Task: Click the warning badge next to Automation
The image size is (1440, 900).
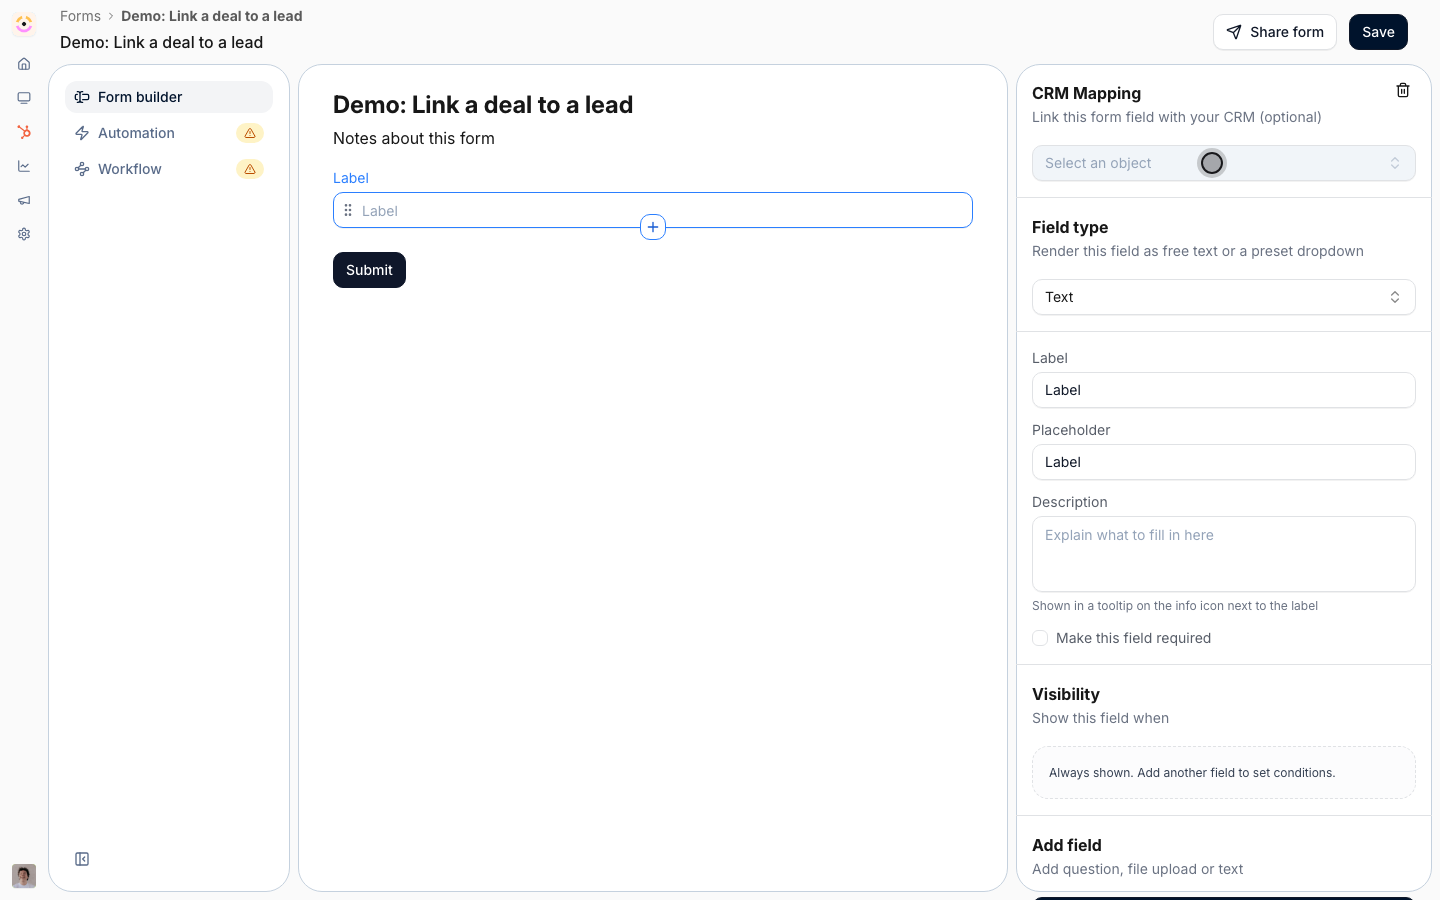Action: coord(250,133)
